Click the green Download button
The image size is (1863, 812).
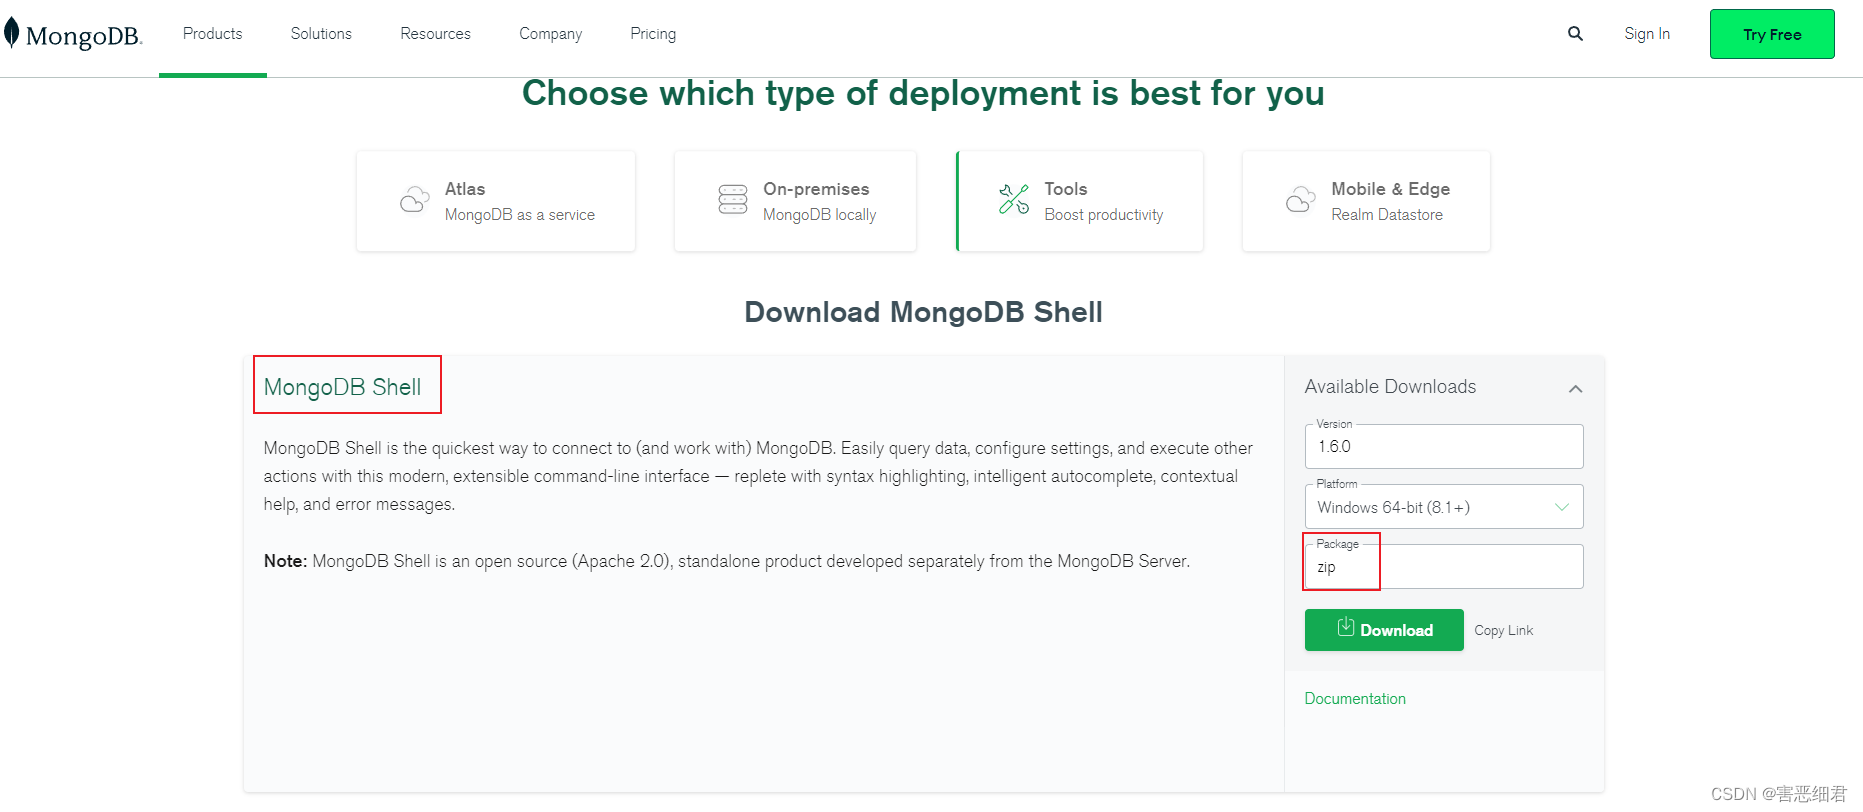pos(1384,630)
